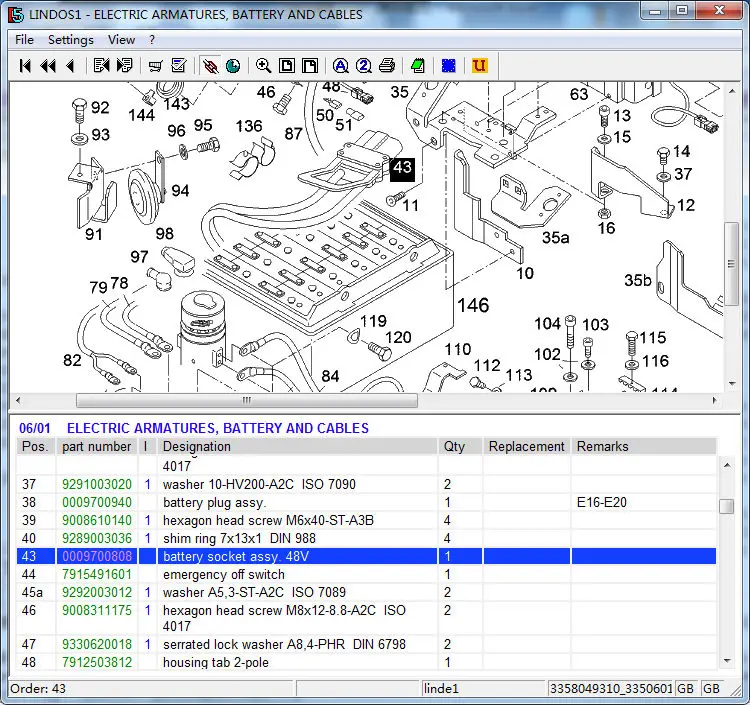Viewport: 750px width, 705px height.
Task: Click the Pos. column header
Action: coord(36,446)
